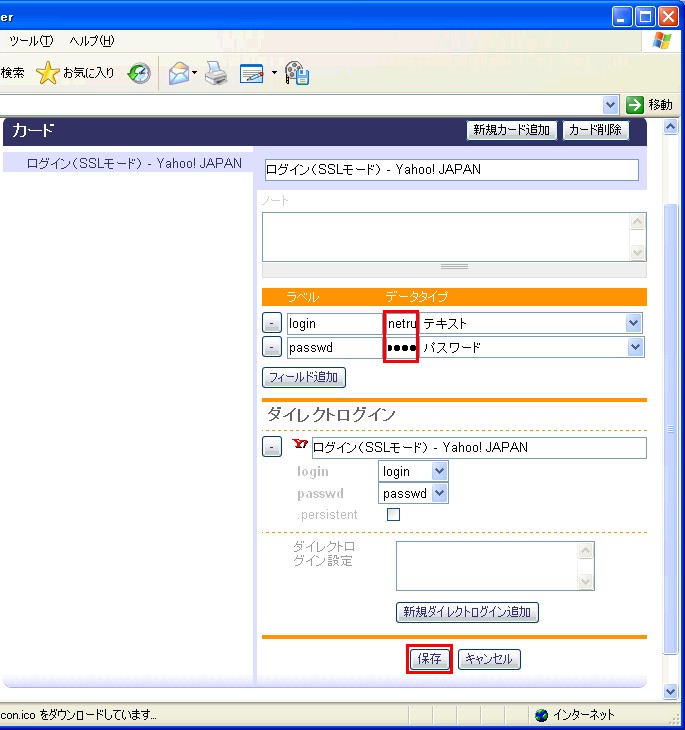
Task: Click the card title input field
Action: tap(451, 169)
